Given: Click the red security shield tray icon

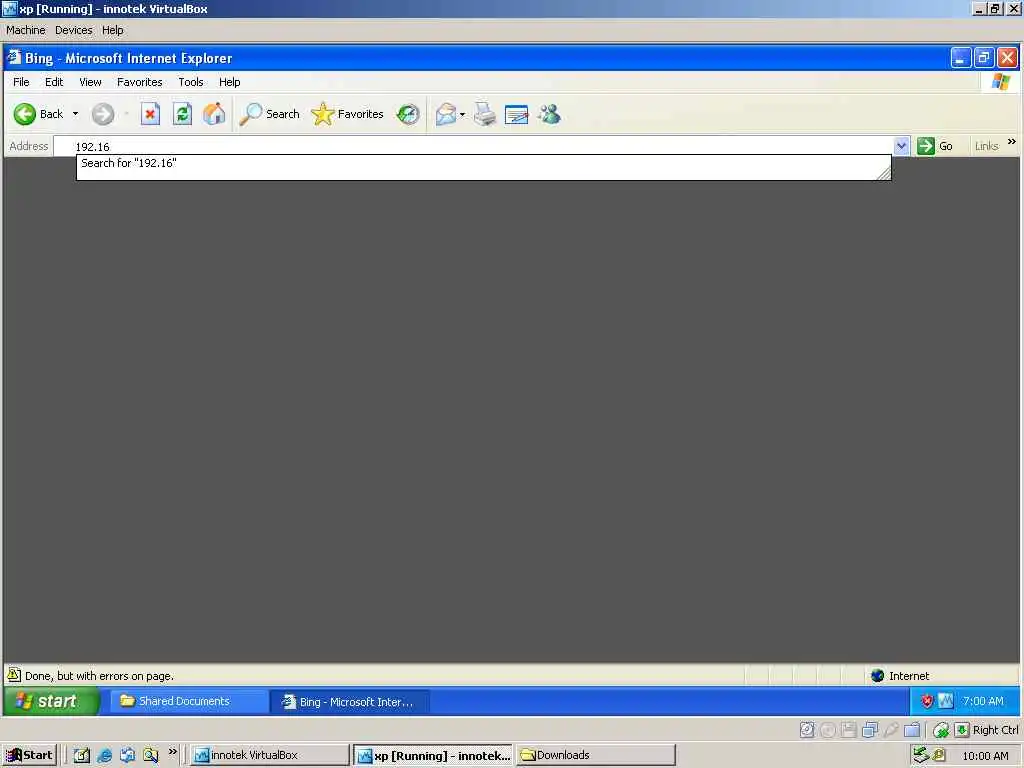Looking at the screenshot, I should [x=927, y=701].
